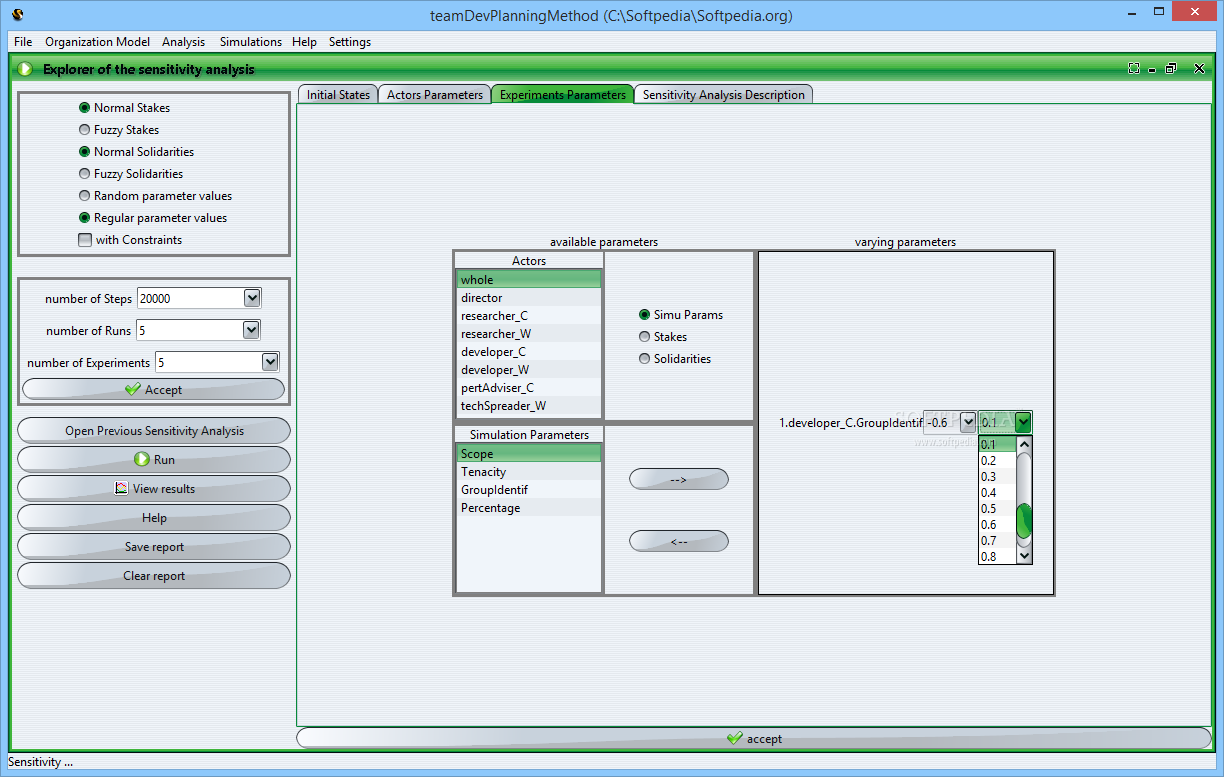1224x777 pixels.
Task: Select 'developer_W' in the Actors list
Action: 529,370
